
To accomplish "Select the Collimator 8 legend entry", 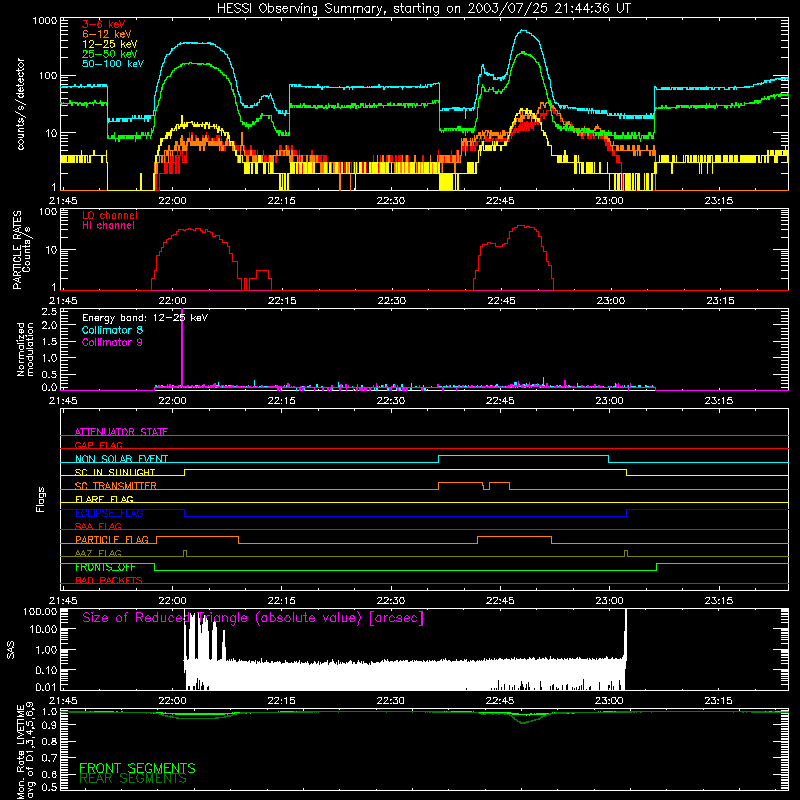I will tap(112, 330).
